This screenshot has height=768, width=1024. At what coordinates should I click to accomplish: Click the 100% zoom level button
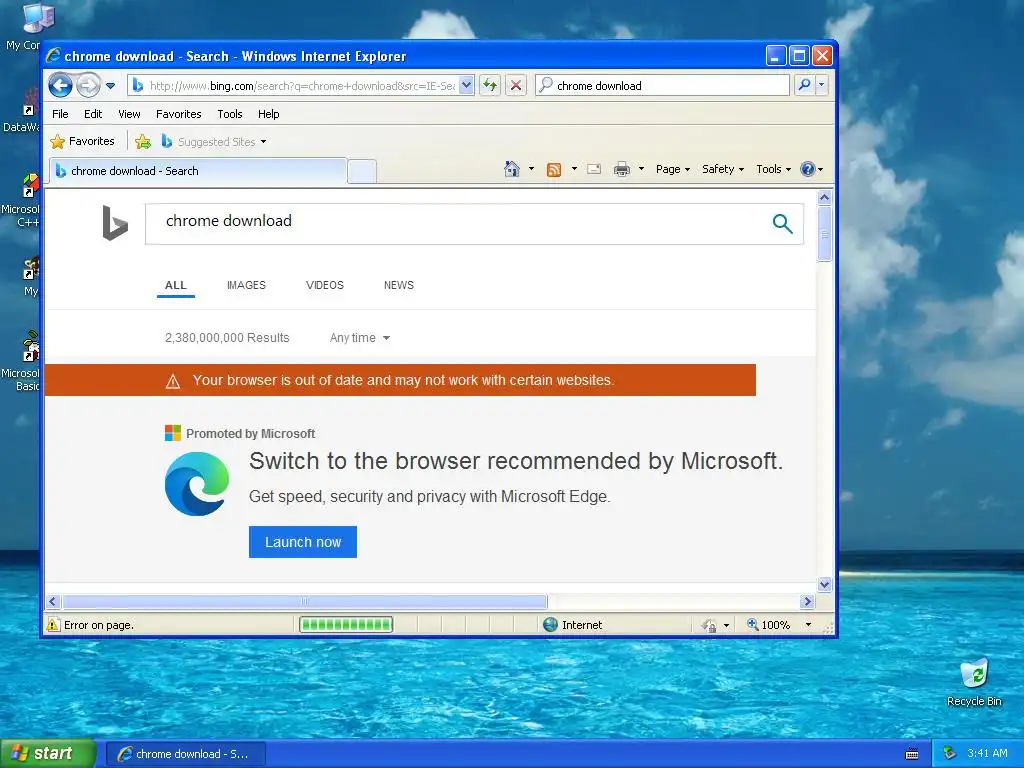point(769,625)
